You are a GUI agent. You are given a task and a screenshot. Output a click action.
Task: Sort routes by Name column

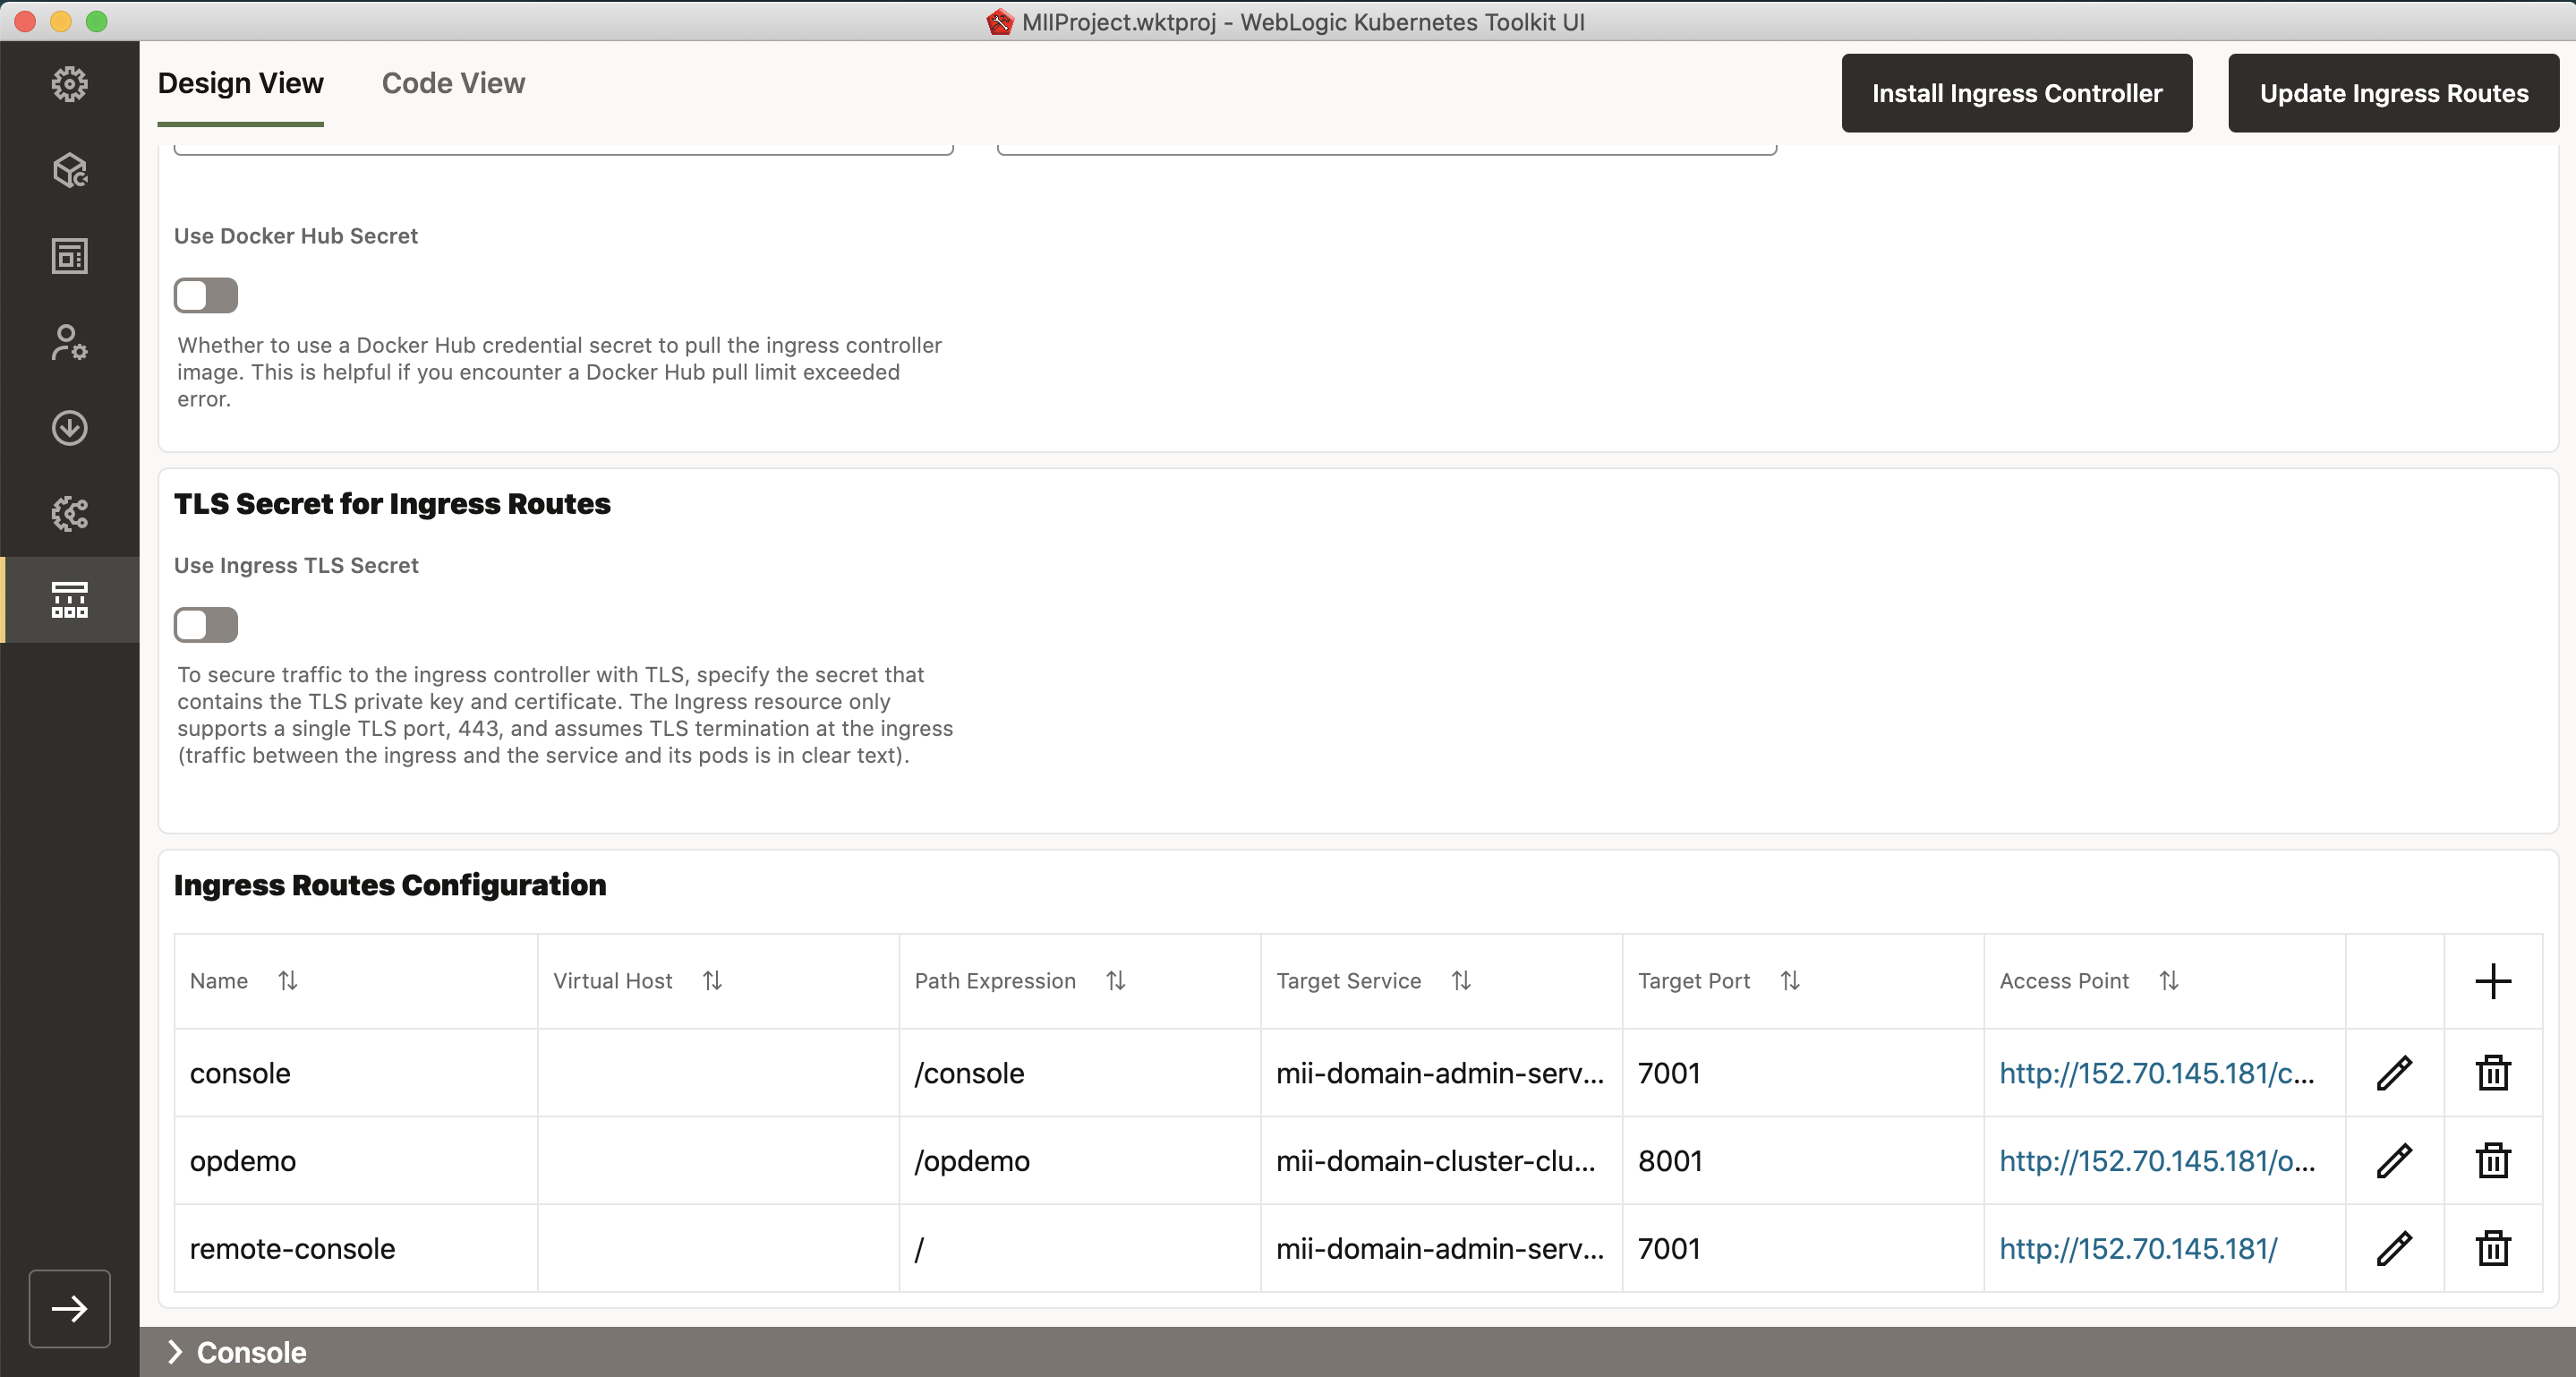click(288, 981)
